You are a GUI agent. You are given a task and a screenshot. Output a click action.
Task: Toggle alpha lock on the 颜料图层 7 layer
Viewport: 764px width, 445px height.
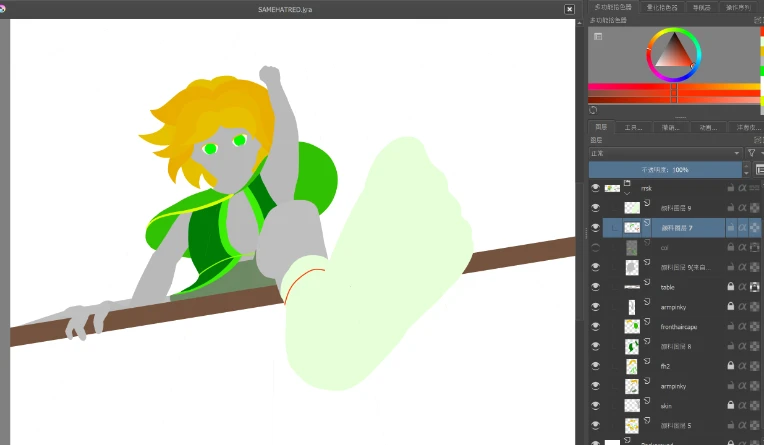tap(742, 228)
